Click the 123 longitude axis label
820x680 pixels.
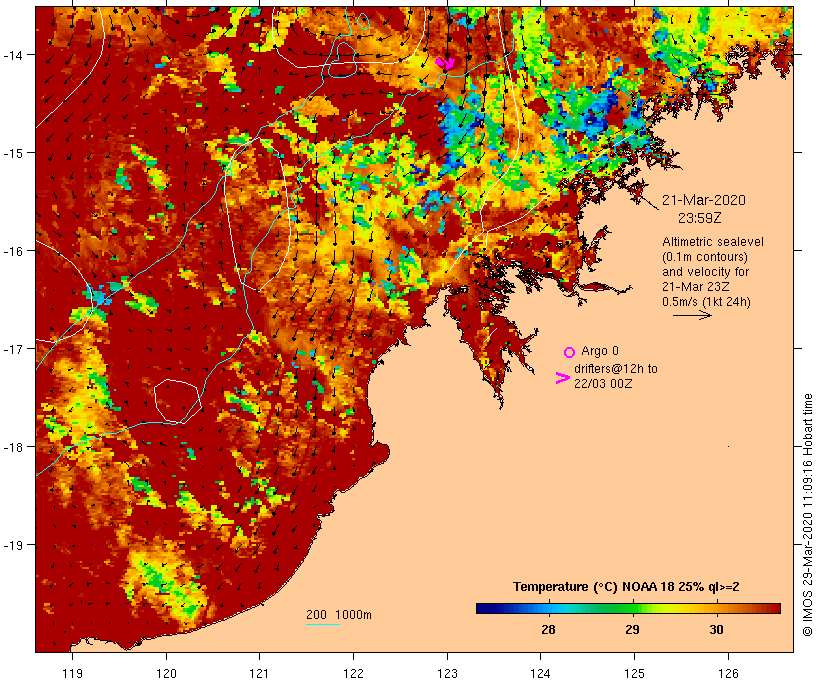tap(447, 673)
